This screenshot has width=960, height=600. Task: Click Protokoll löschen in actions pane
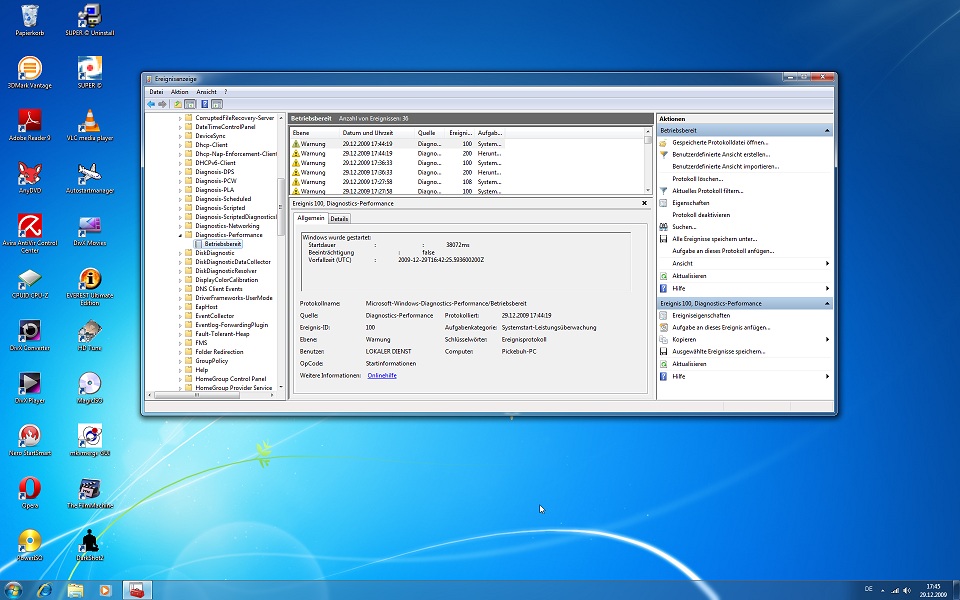[x=697, y=179]
